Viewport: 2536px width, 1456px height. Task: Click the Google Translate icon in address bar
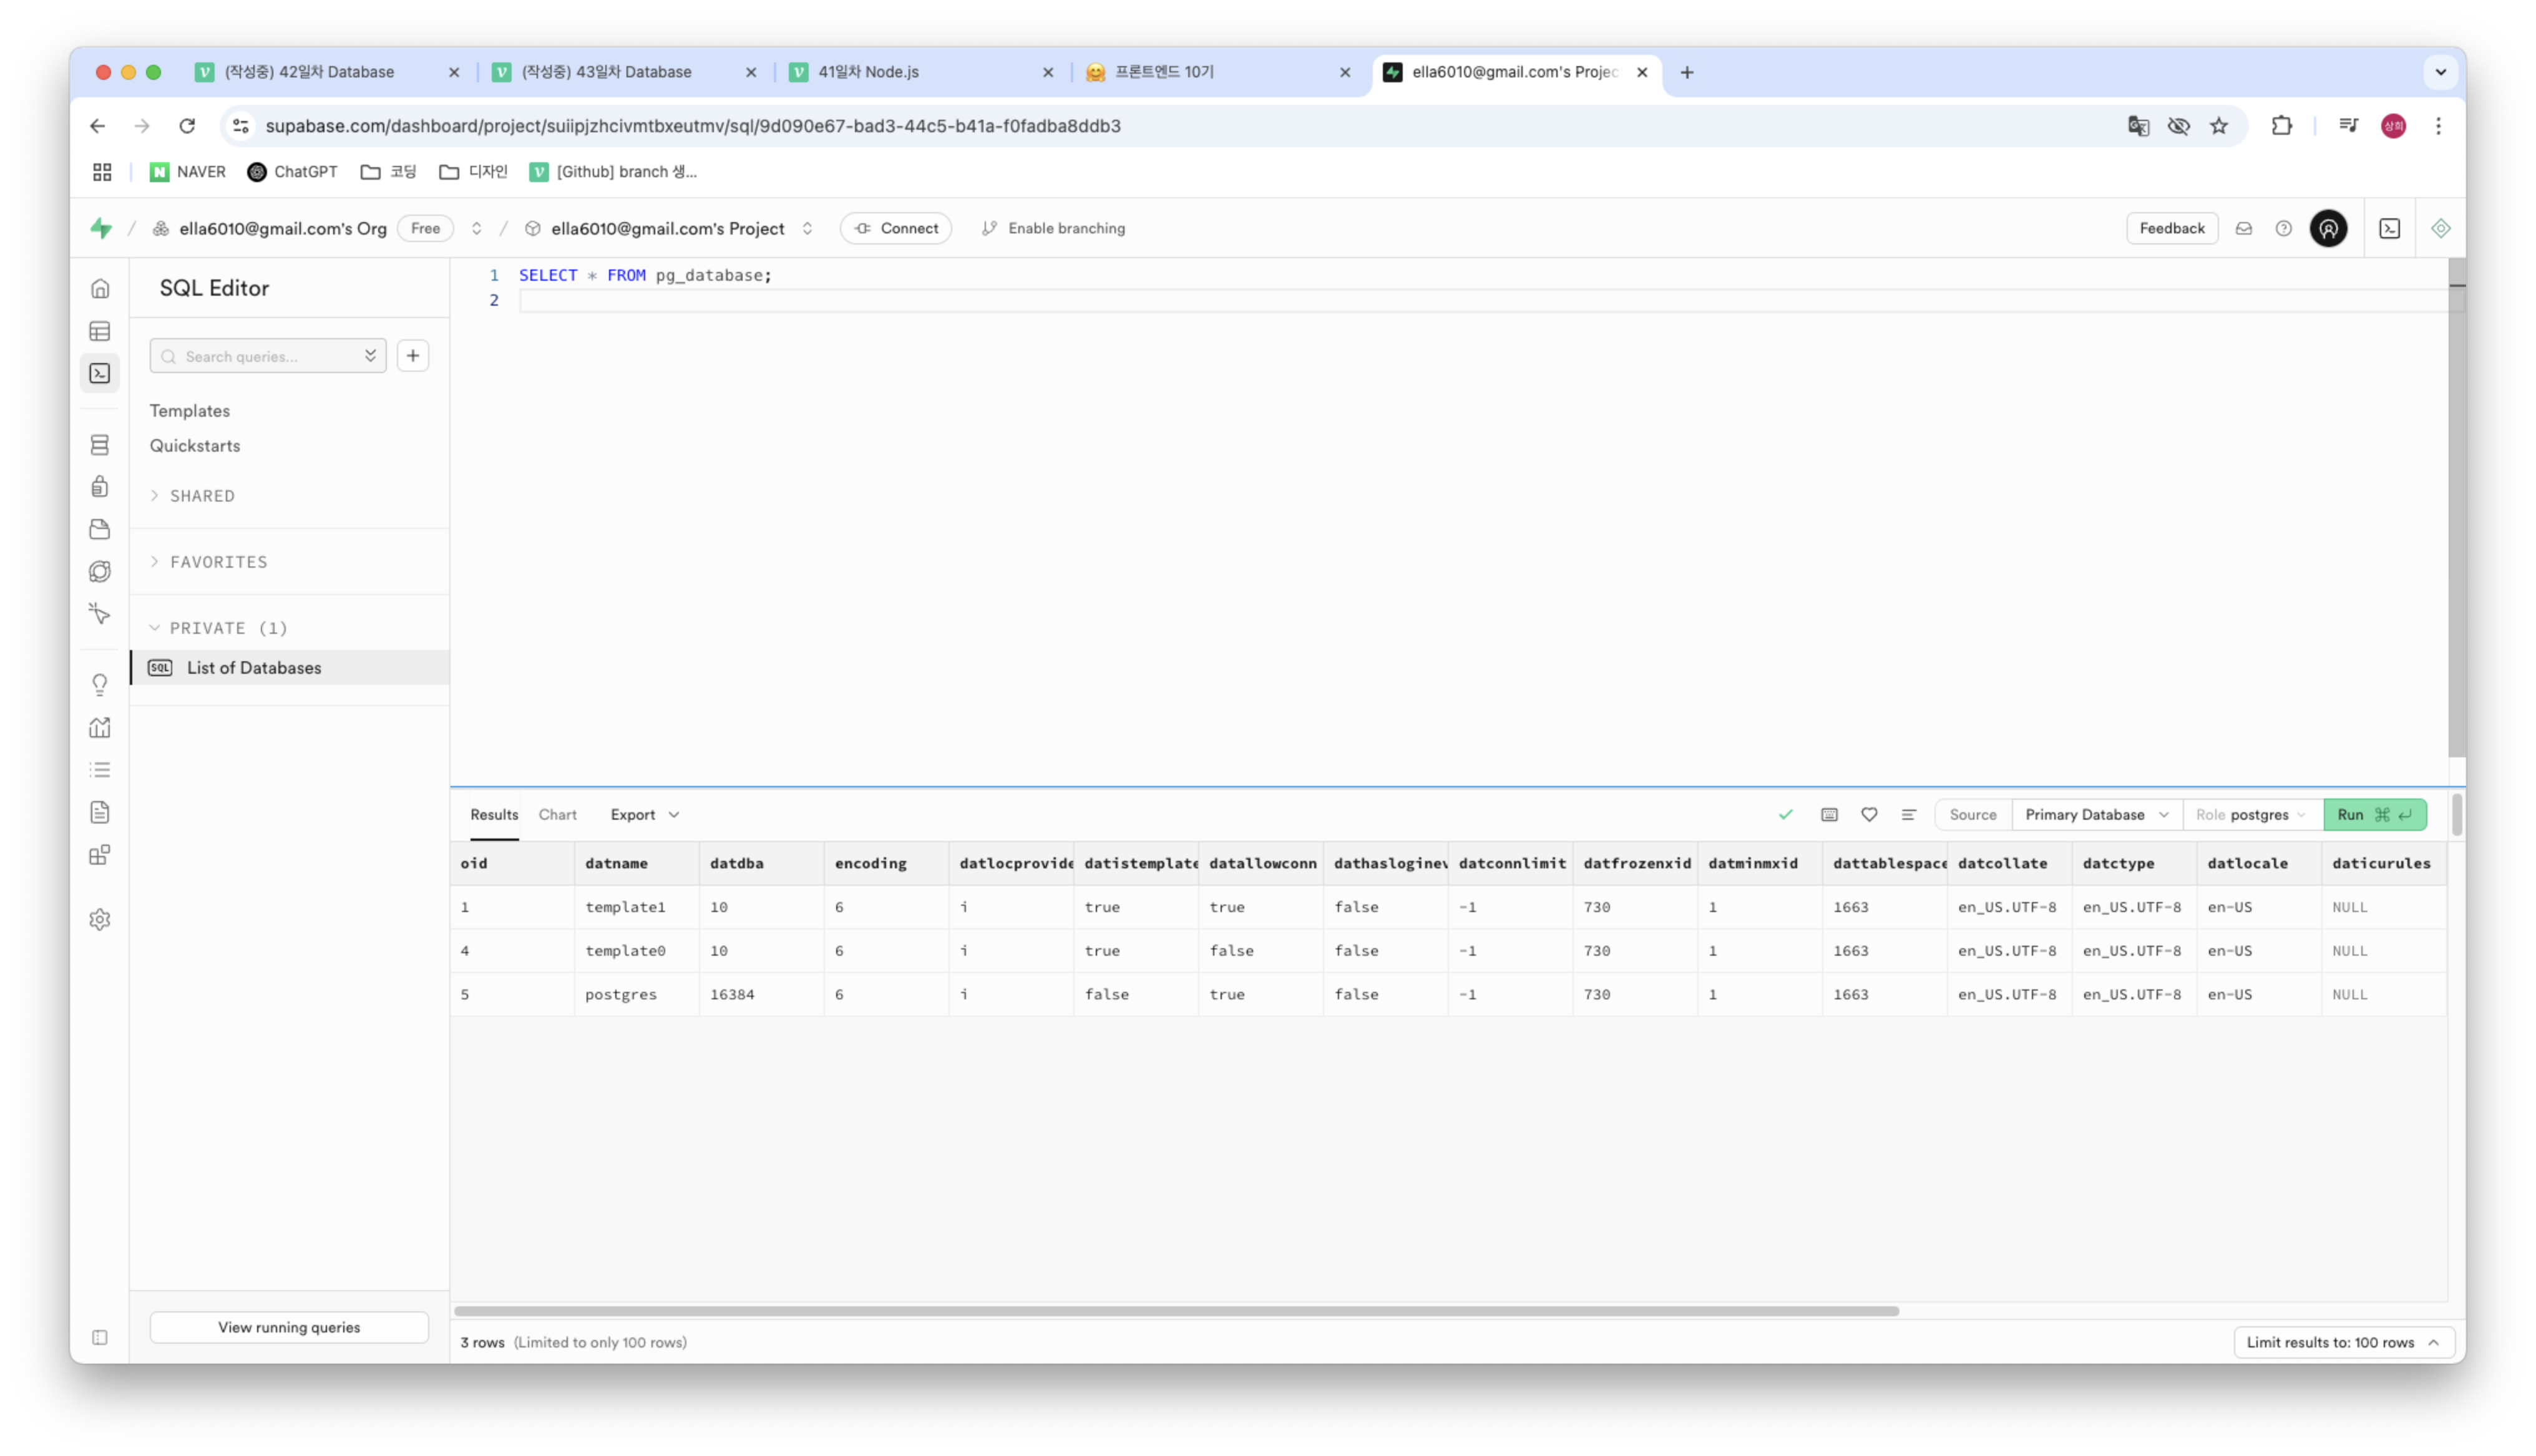(x=2138, y=126)
